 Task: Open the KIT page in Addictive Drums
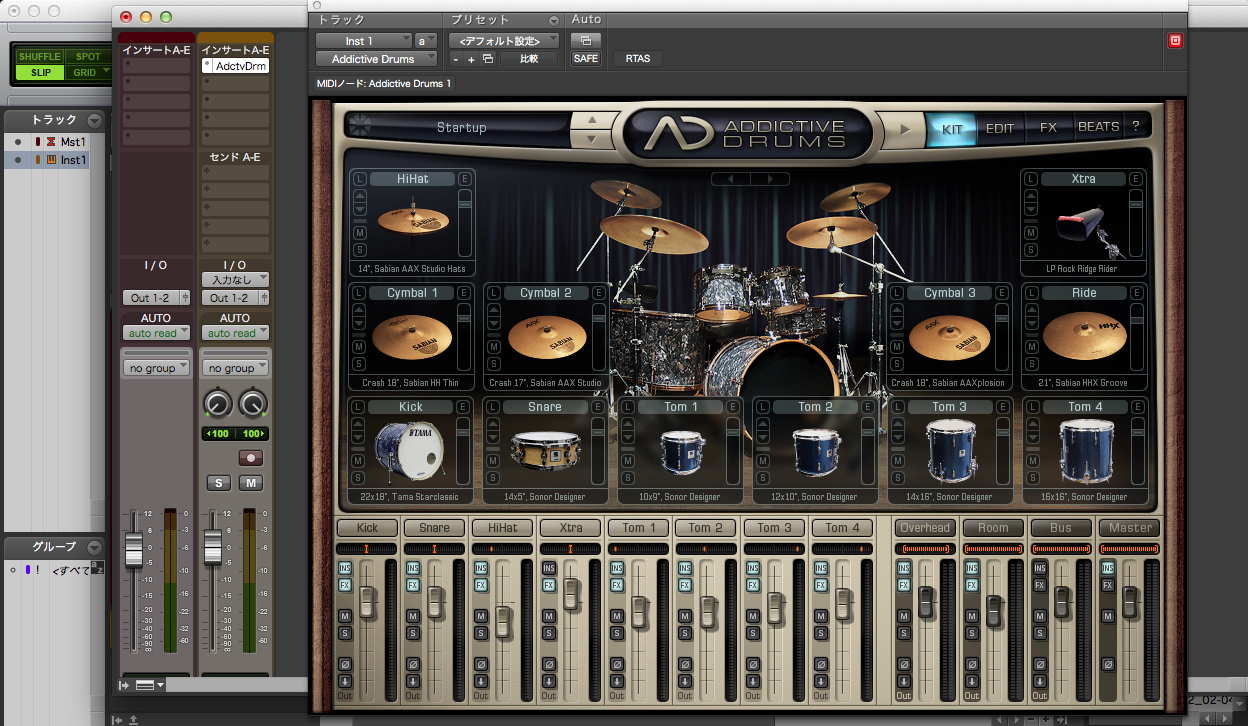[x=952, y=128]
